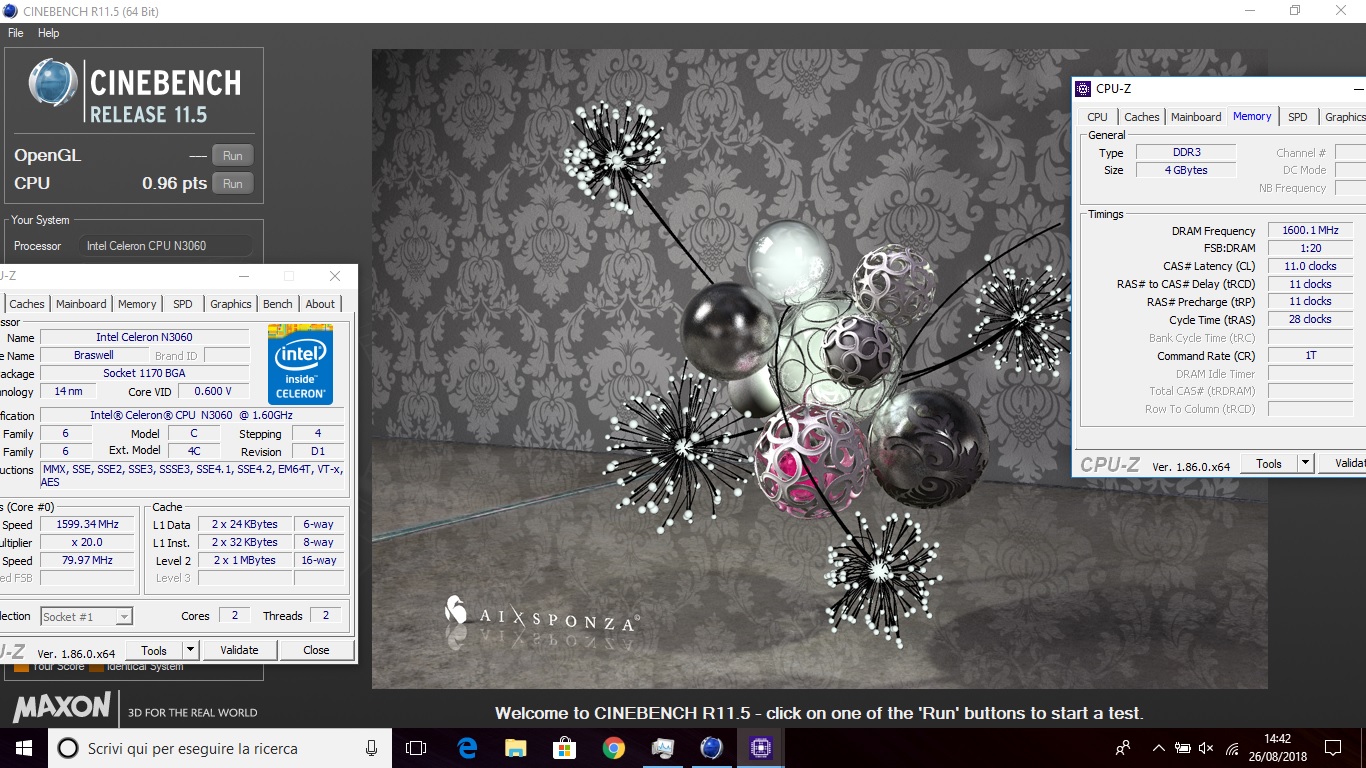Switch to Bench tab in left CPU-Z window
Viewport: 1366px width, 768px height.
click(x=278, y=304)
